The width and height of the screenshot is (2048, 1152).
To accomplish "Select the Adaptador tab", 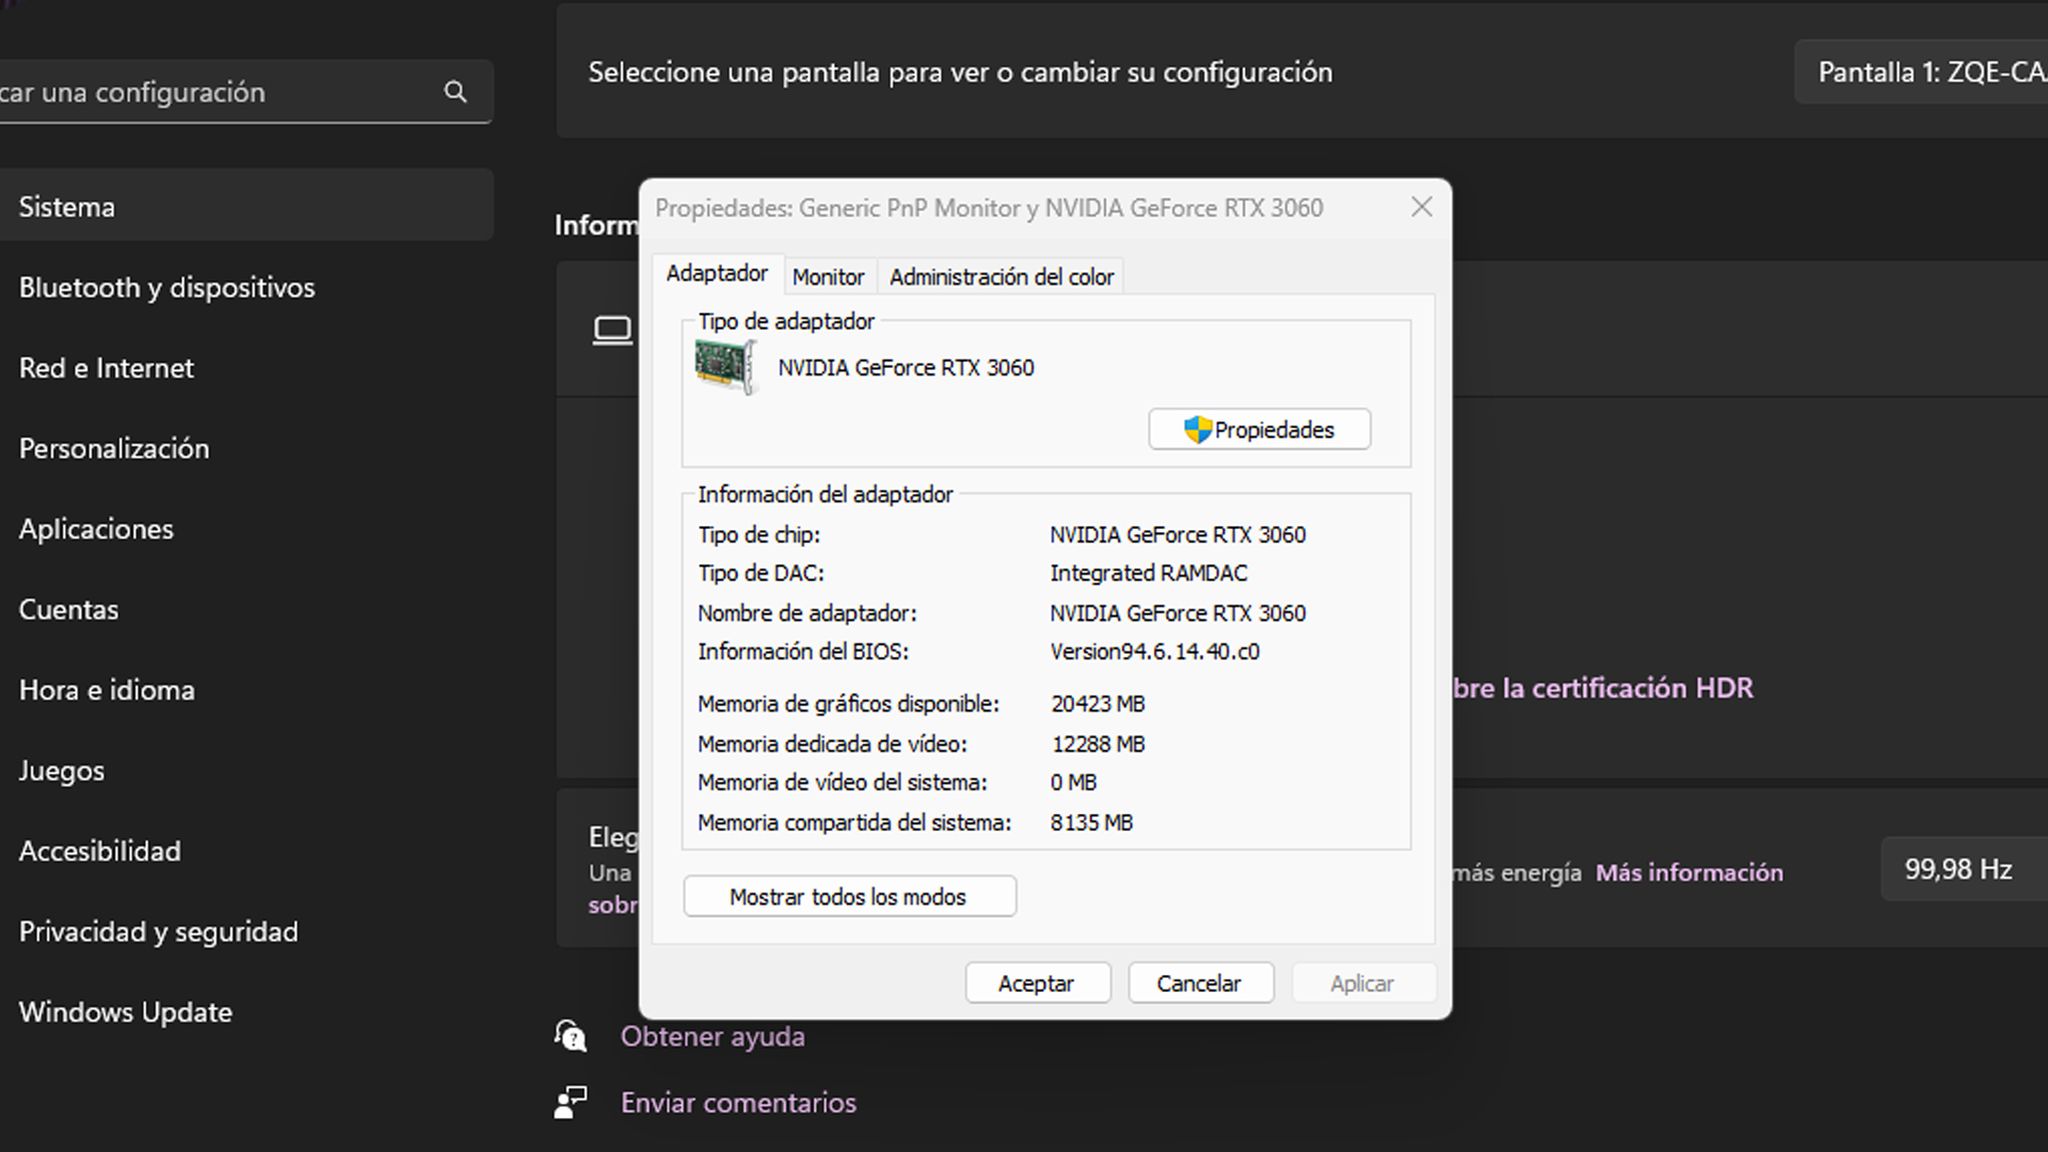I will point(716,273).
